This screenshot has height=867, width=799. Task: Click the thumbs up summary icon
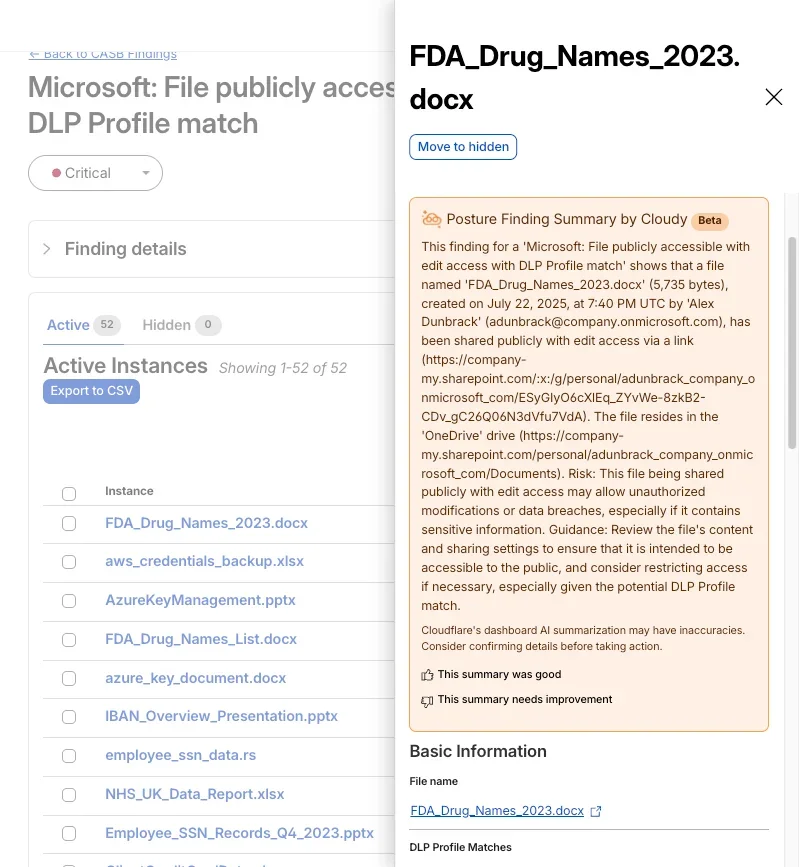(x=427, y=675)
